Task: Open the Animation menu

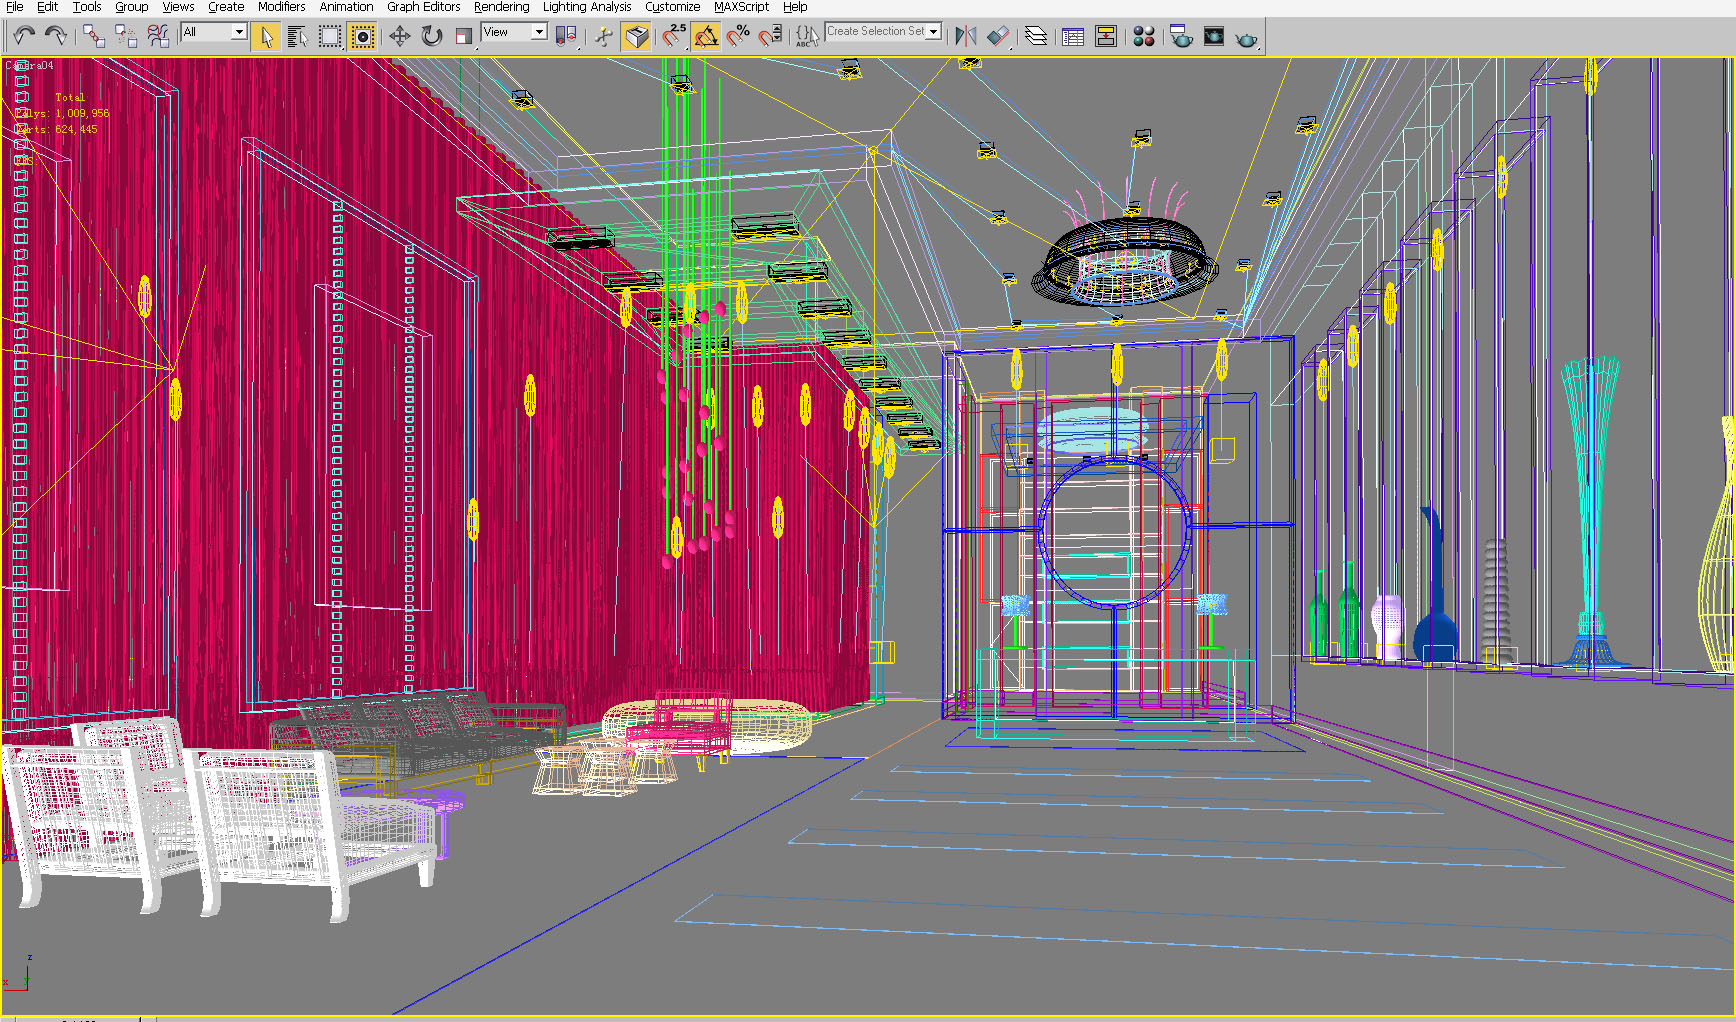Action: pyautogui.click(x=346, y=7)
